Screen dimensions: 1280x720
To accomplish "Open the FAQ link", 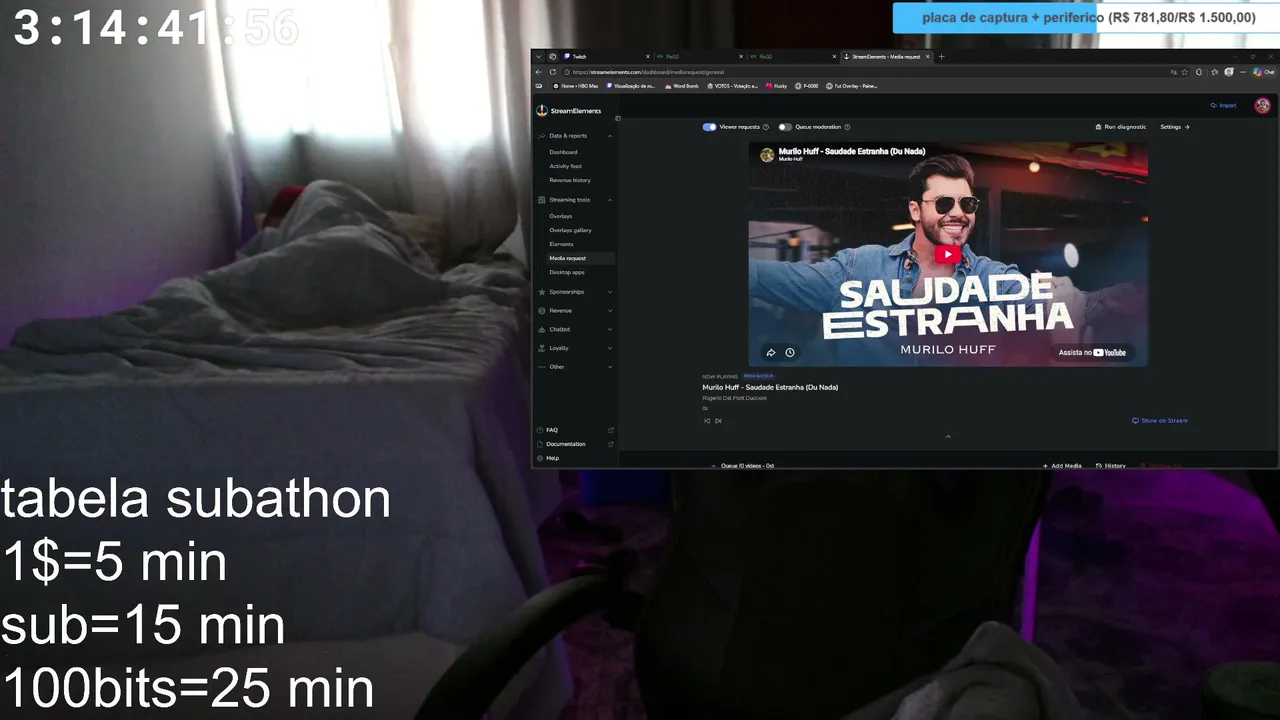I will coord(552,430).
